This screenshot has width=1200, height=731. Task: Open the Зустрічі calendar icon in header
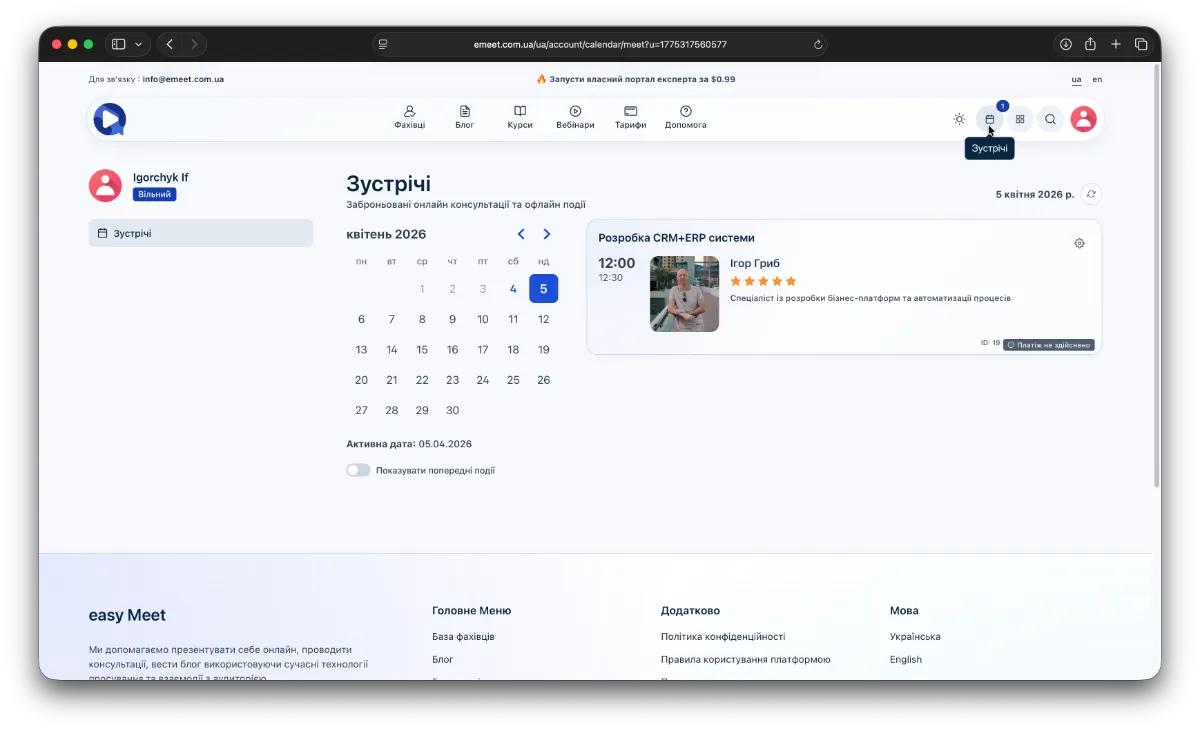tap(989, 119)
